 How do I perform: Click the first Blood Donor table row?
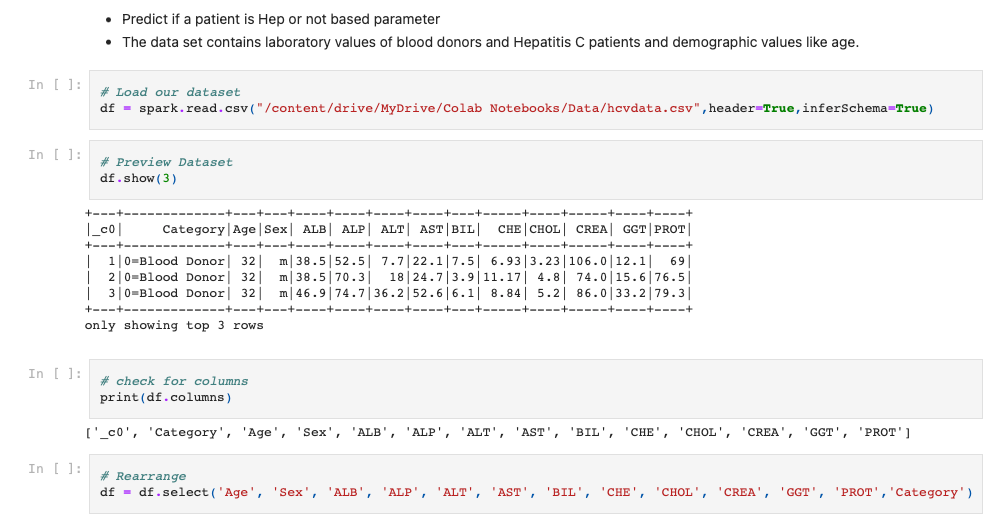coord(388,261)
